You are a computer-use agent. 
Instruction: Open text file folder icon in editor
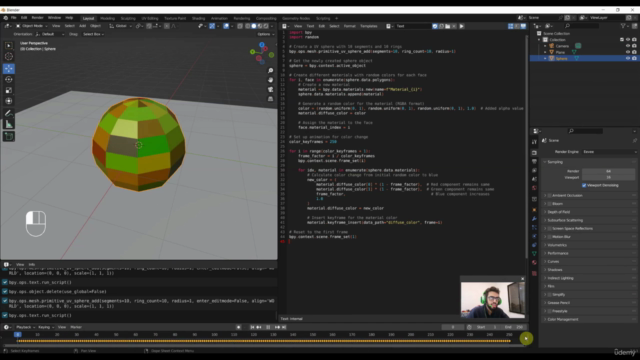click(448, 26)
